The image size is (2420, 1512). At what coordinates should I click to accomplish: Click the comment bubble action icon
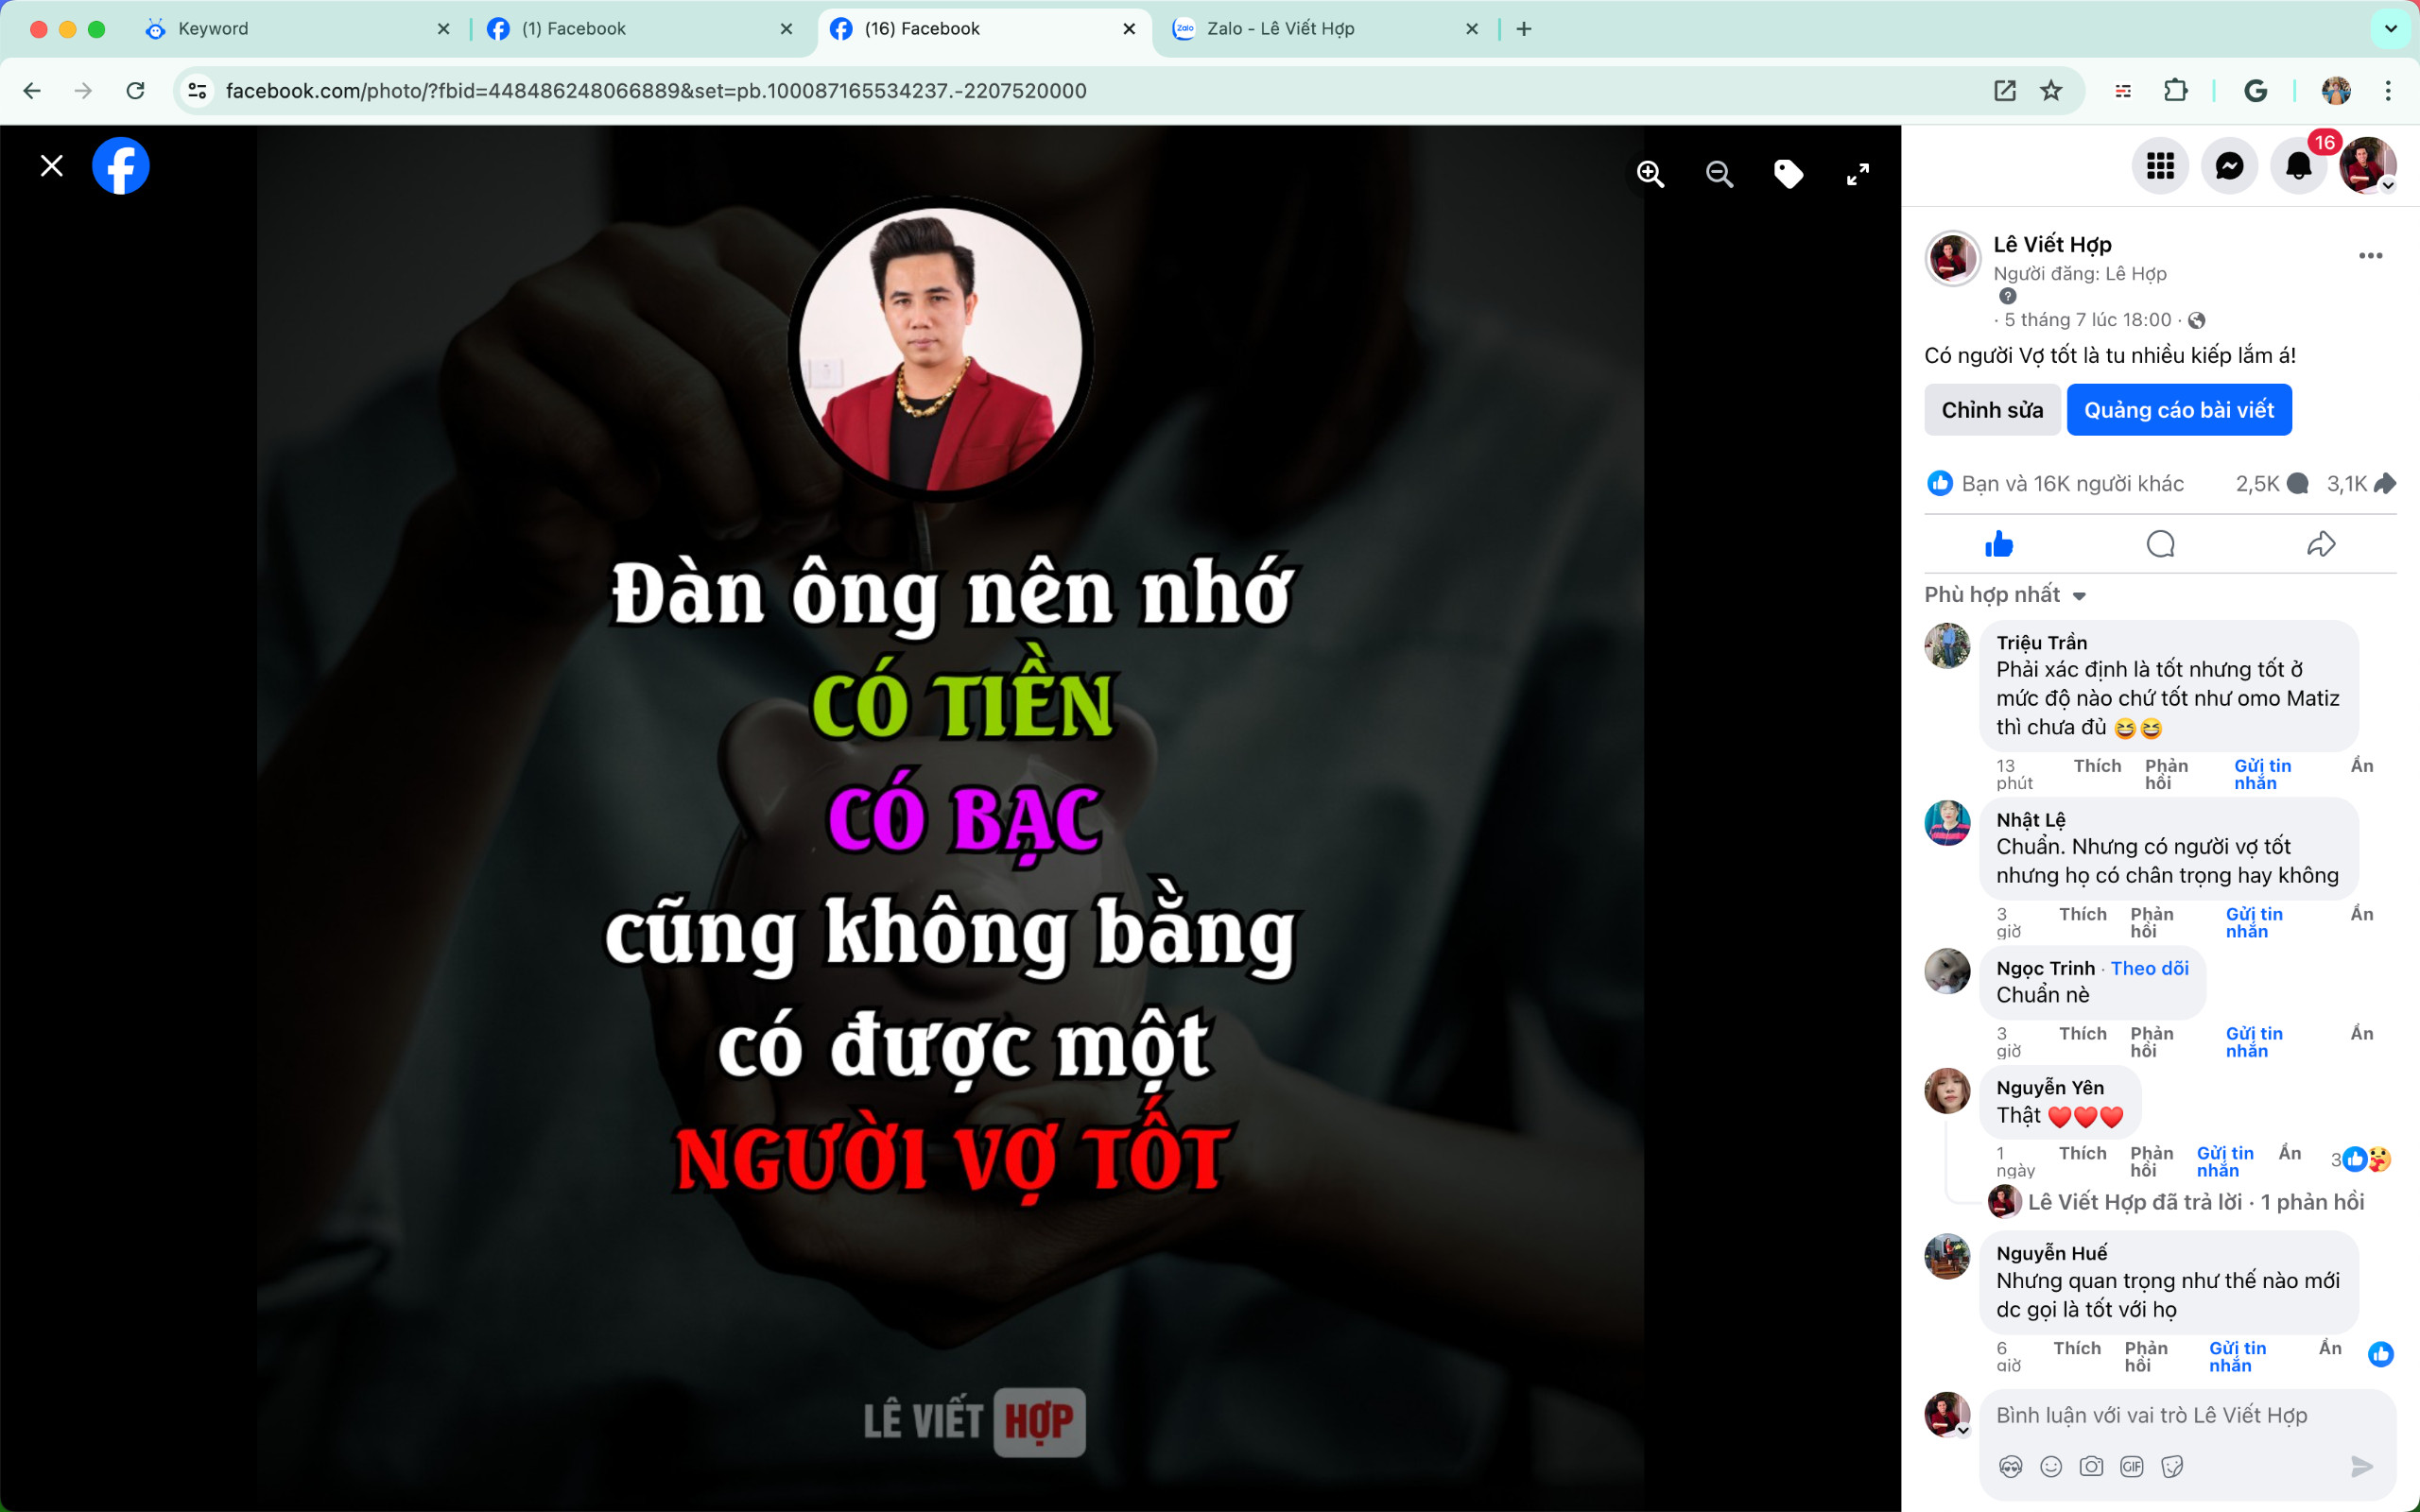pos(2160,544)
